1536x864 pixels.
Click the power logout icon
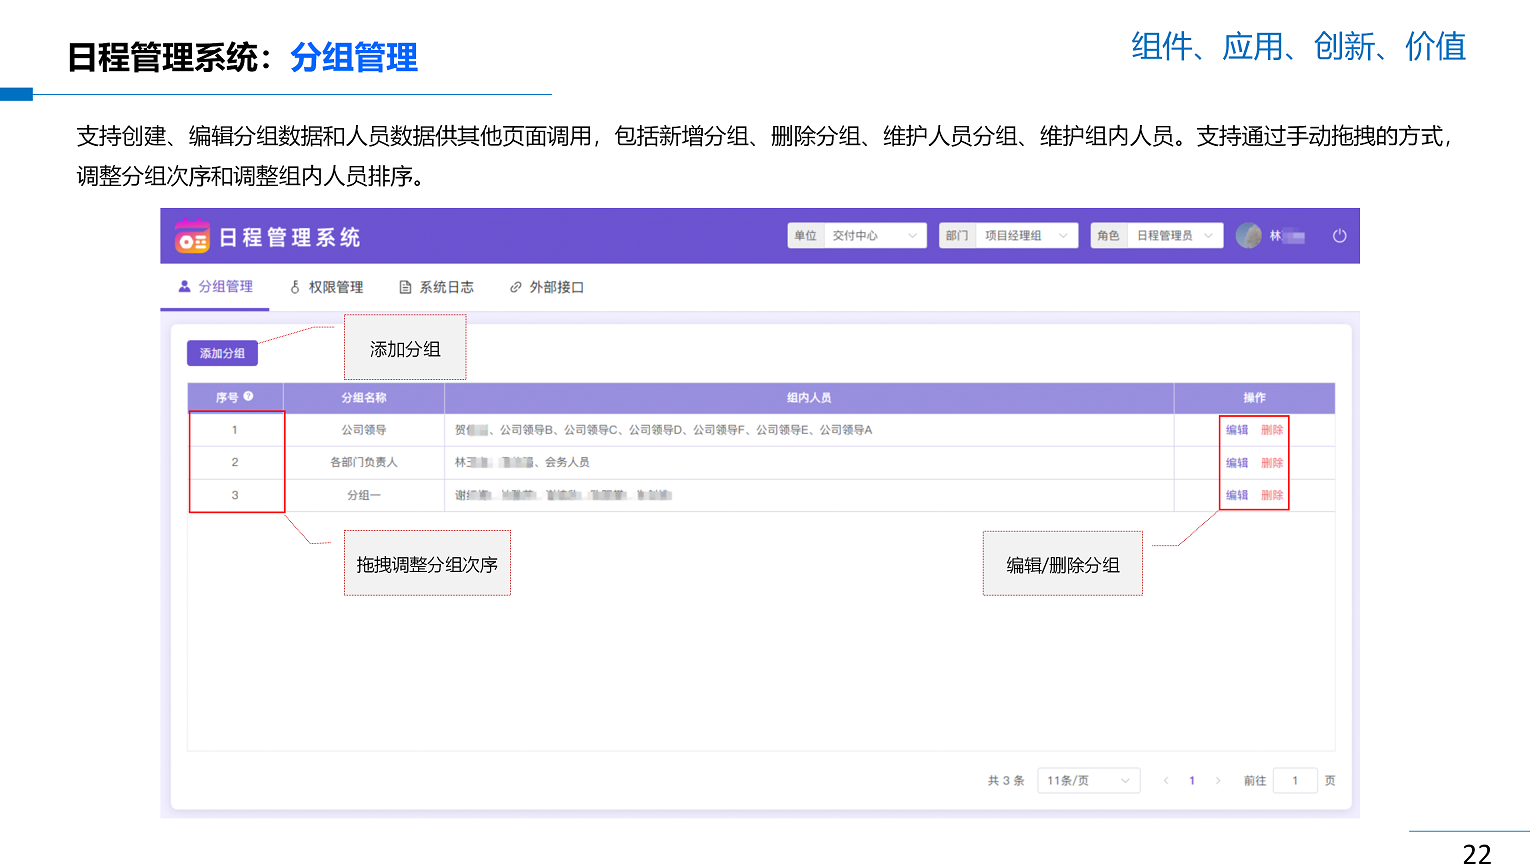pyautogui.click(x=1339, y=236)
